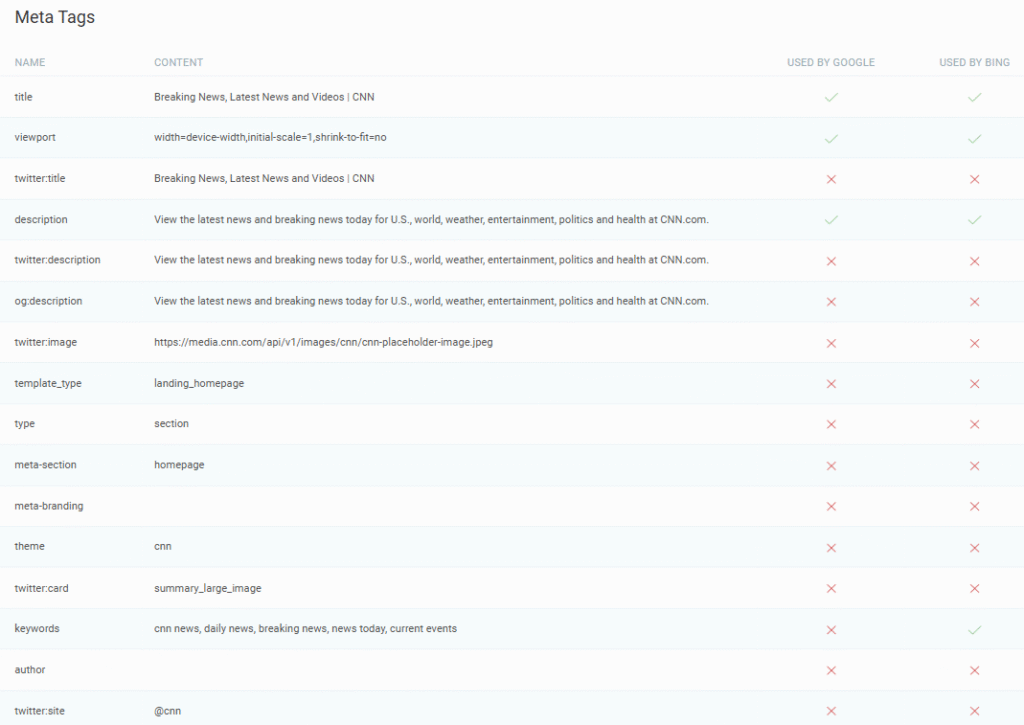The width and height of the screenshot is (1024, 725).
Task: Click the keywords content 'cnn news, daily news…'
Action: 306,628
